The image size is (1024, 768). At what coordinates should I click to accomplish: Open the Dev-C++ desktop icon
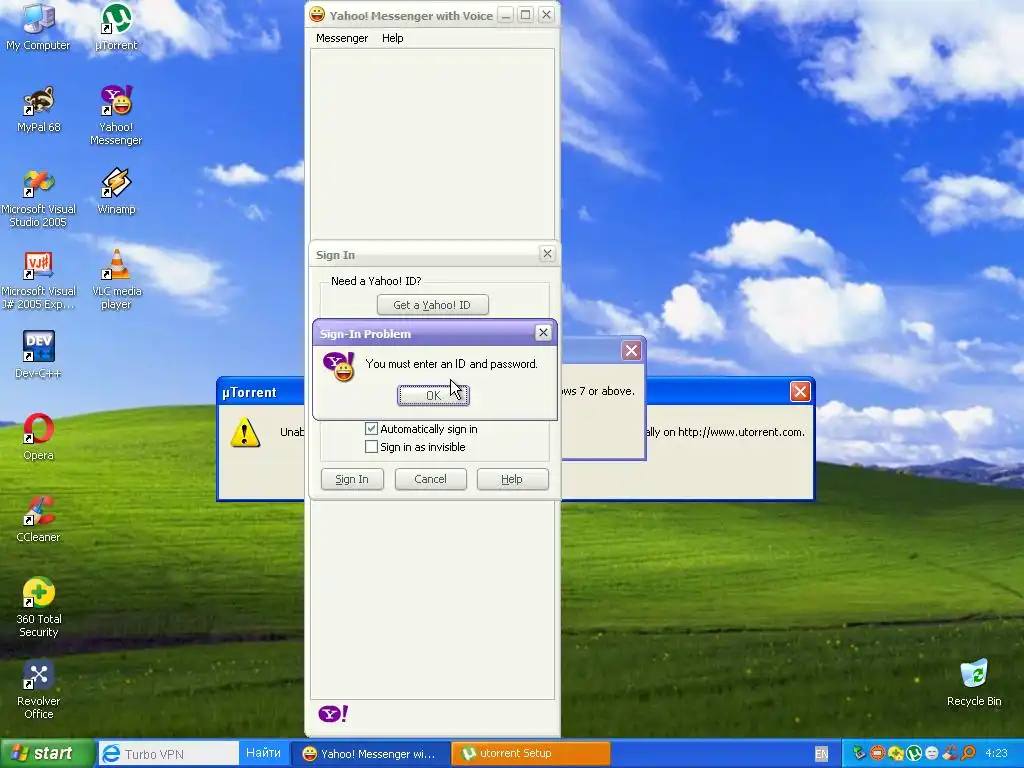point(39,355)
